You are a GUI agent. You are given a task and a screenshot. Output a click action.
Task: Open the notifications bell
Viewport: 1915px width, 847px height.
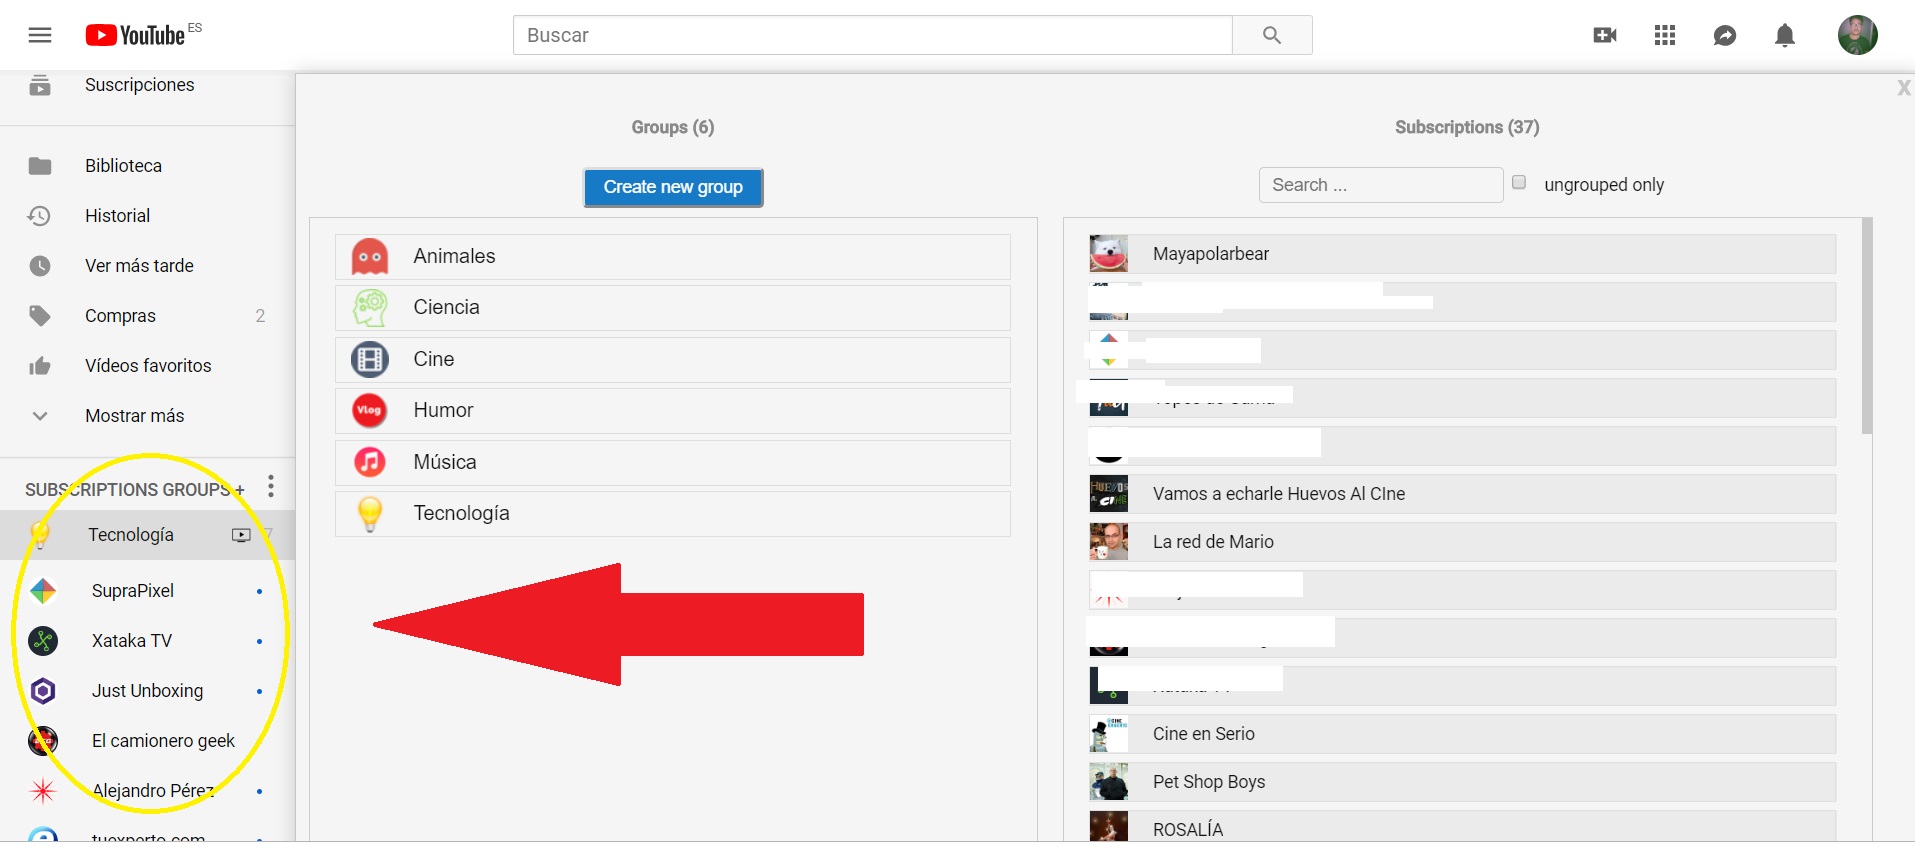point(1784,36)
